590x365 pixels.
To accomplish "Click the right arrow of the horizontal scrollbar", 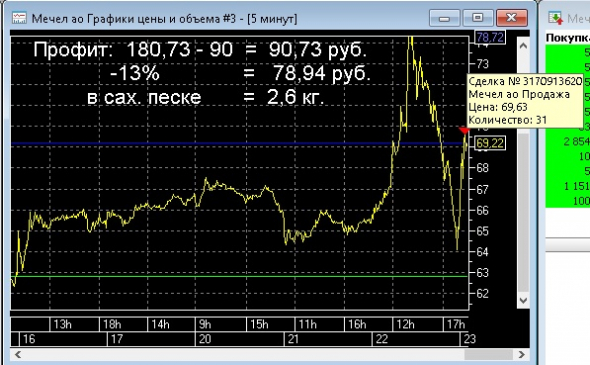I will (x=522, y=354).
